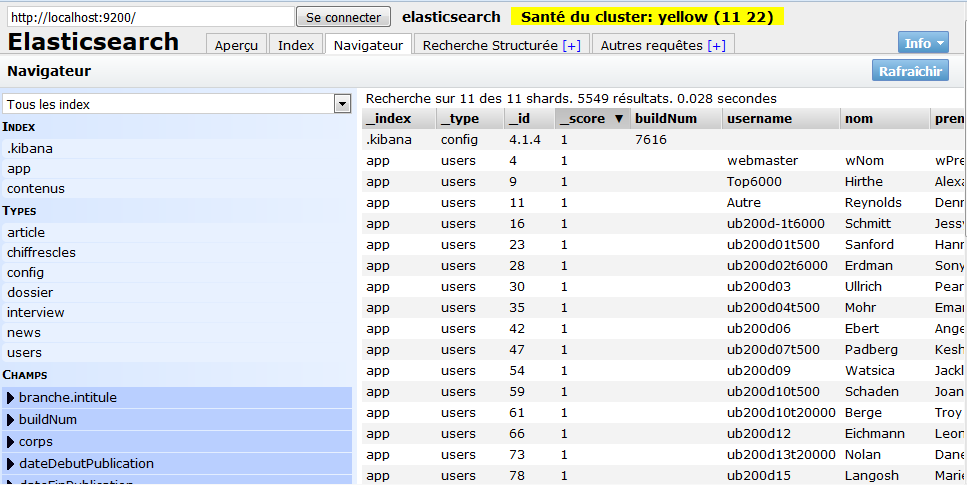Expand the branche.intitule field triangle
Viewport: 967px width, 485px height.
[11, 398]
